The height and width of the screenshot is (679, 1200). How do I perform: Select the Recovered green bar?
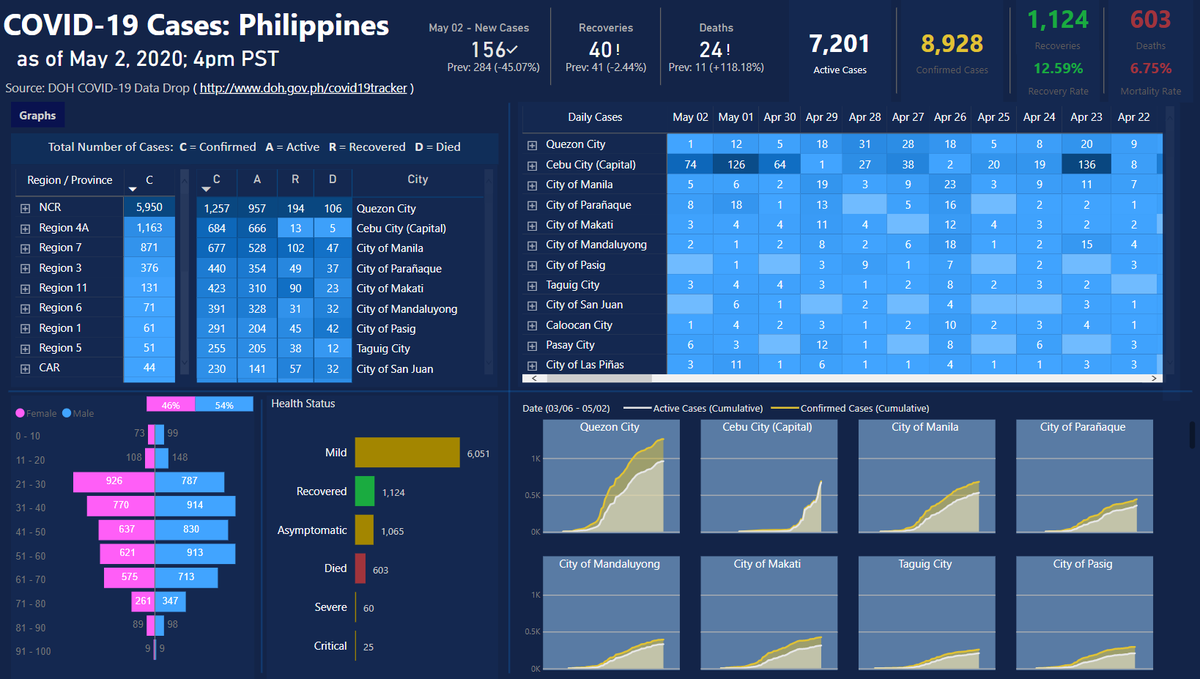pyautogui.click(x=364, y=492)
